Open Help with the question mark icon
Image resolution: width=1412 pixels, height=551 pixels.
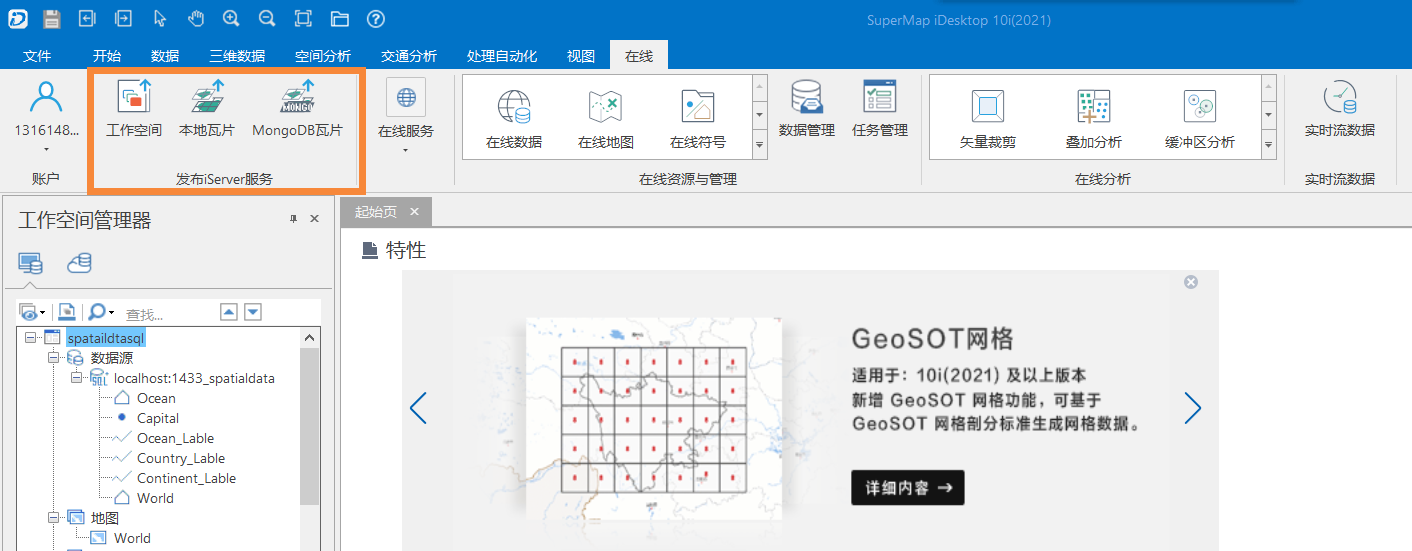tap(376, 19)
